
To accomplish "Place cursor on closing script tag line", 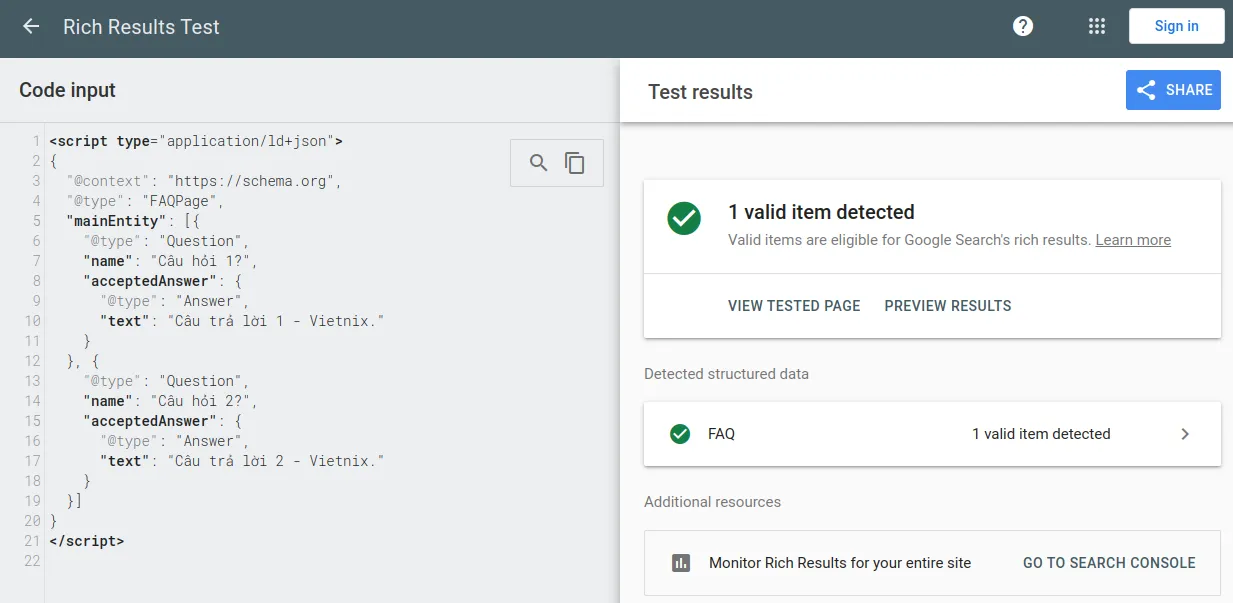I will click(87, 541).
